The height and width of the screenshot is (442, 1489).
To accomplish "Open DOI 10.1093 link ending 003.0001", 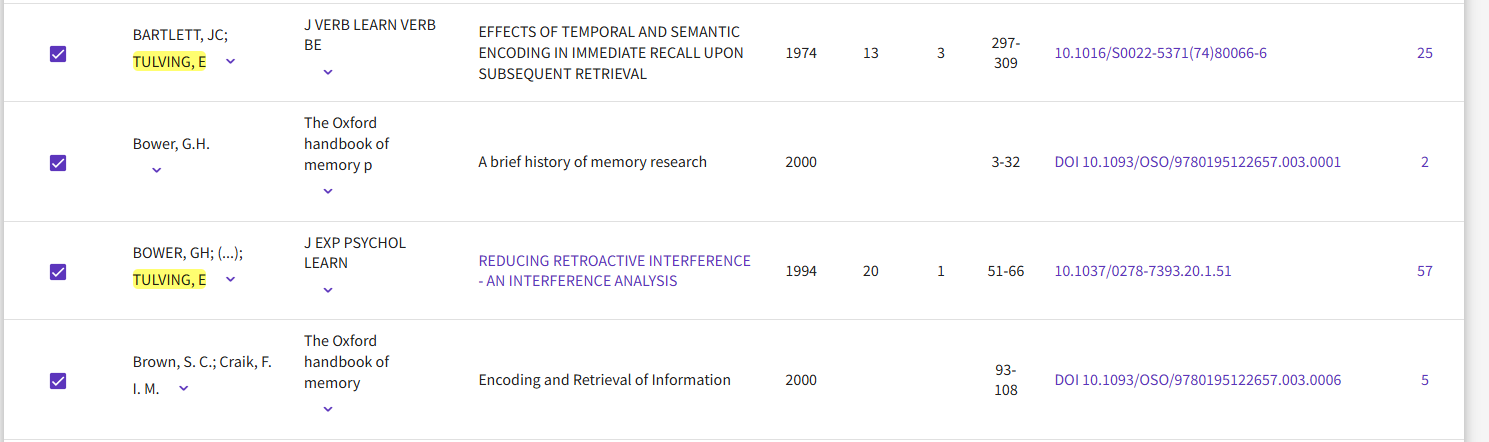I will [x=1197, y=162].
